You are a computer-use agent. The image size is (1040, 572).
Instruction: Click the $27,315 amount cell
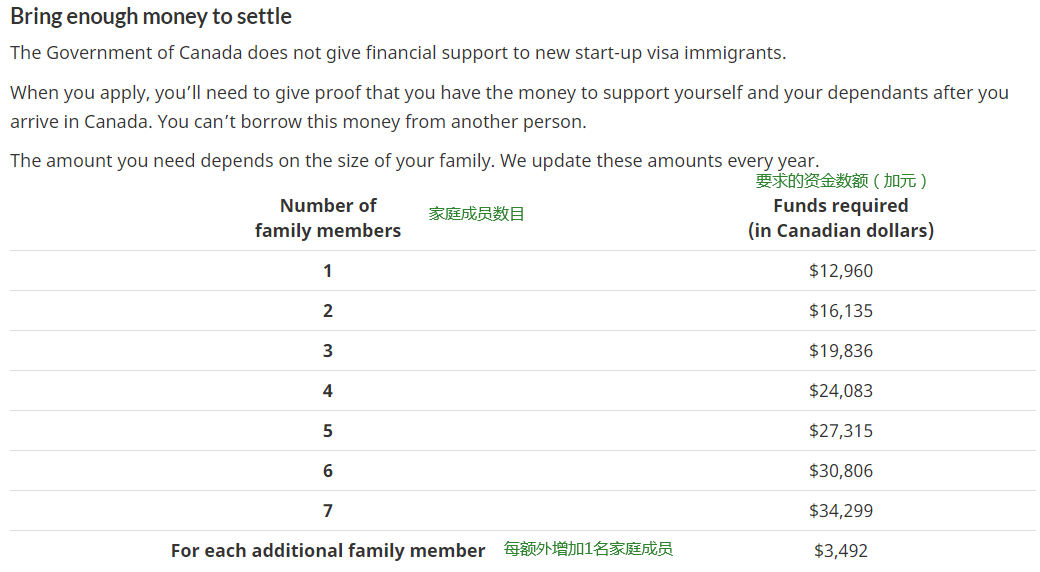840,431
